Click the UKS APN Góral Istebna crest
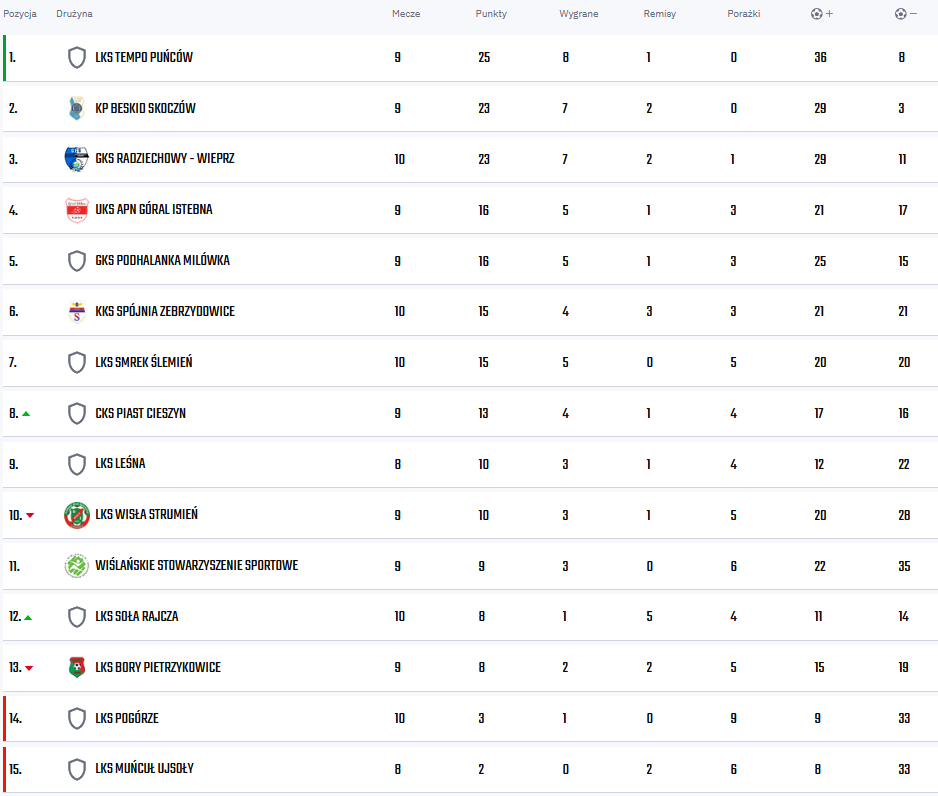 pos(77,210)
